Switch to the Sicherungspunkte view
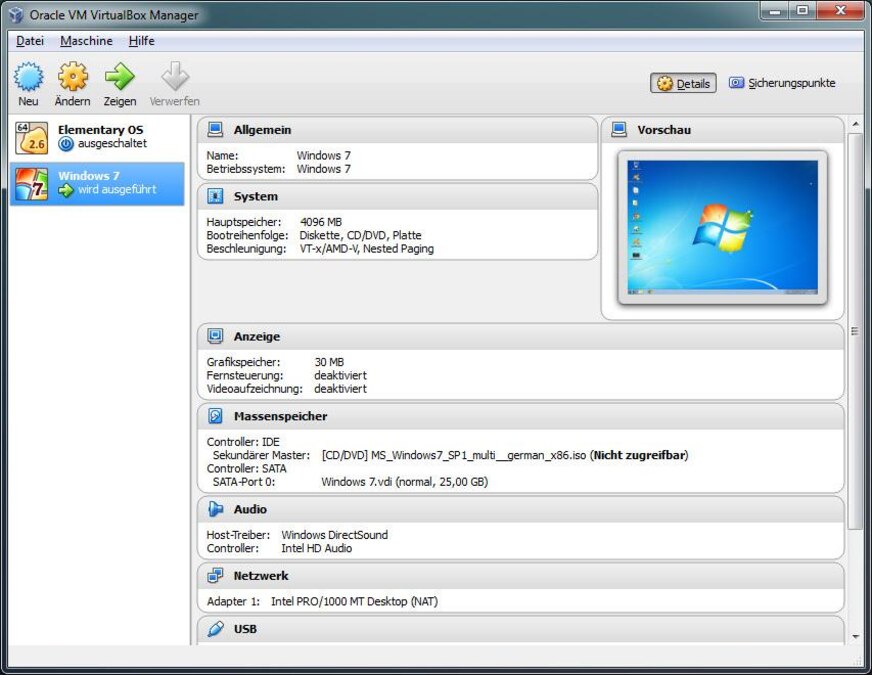This screenshot has width=872, height=675. click(783, 83)
